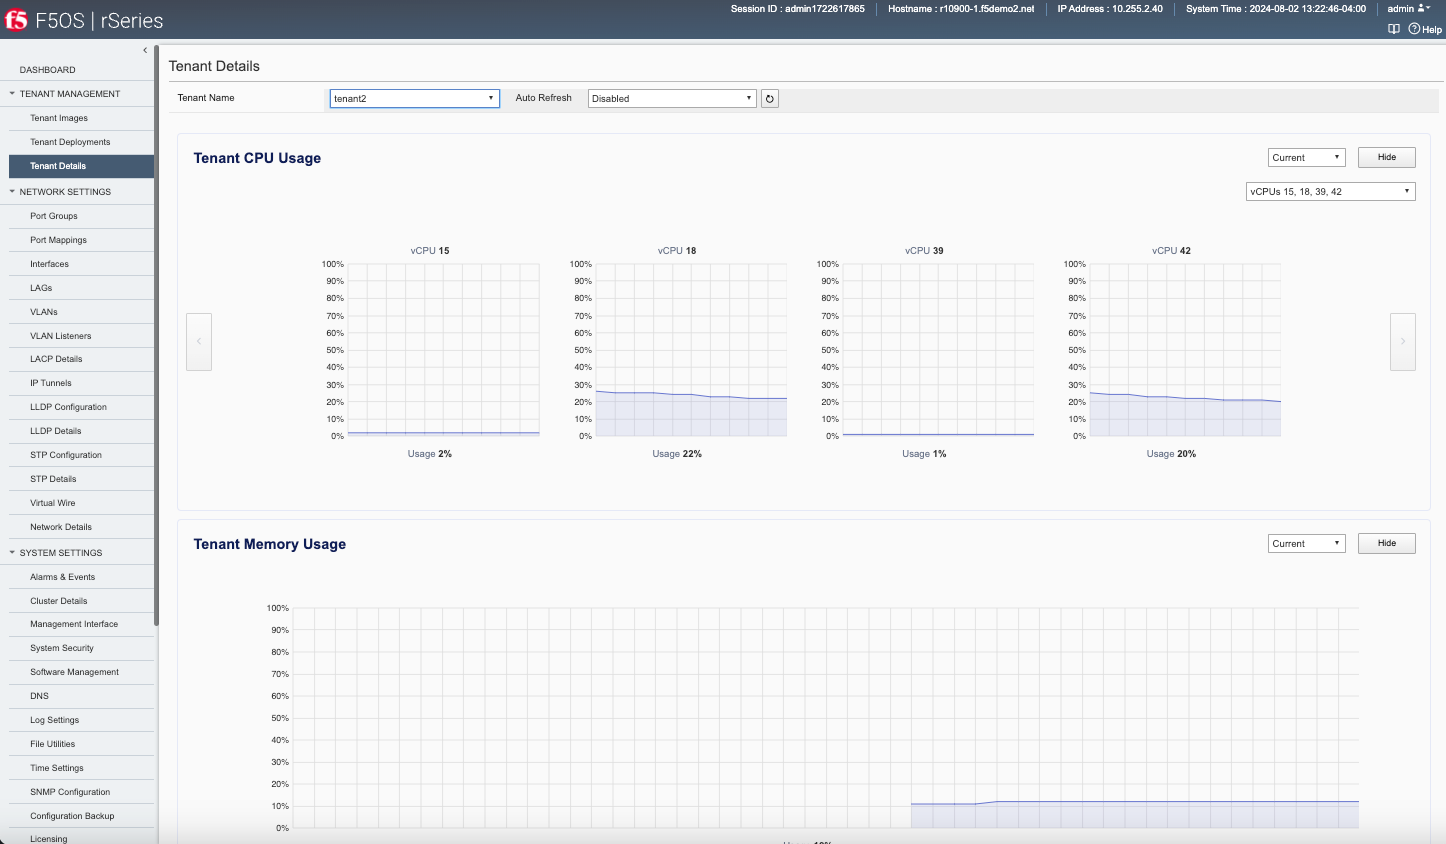
Task: Open Cluster Details page
Action: coord(81,601)
